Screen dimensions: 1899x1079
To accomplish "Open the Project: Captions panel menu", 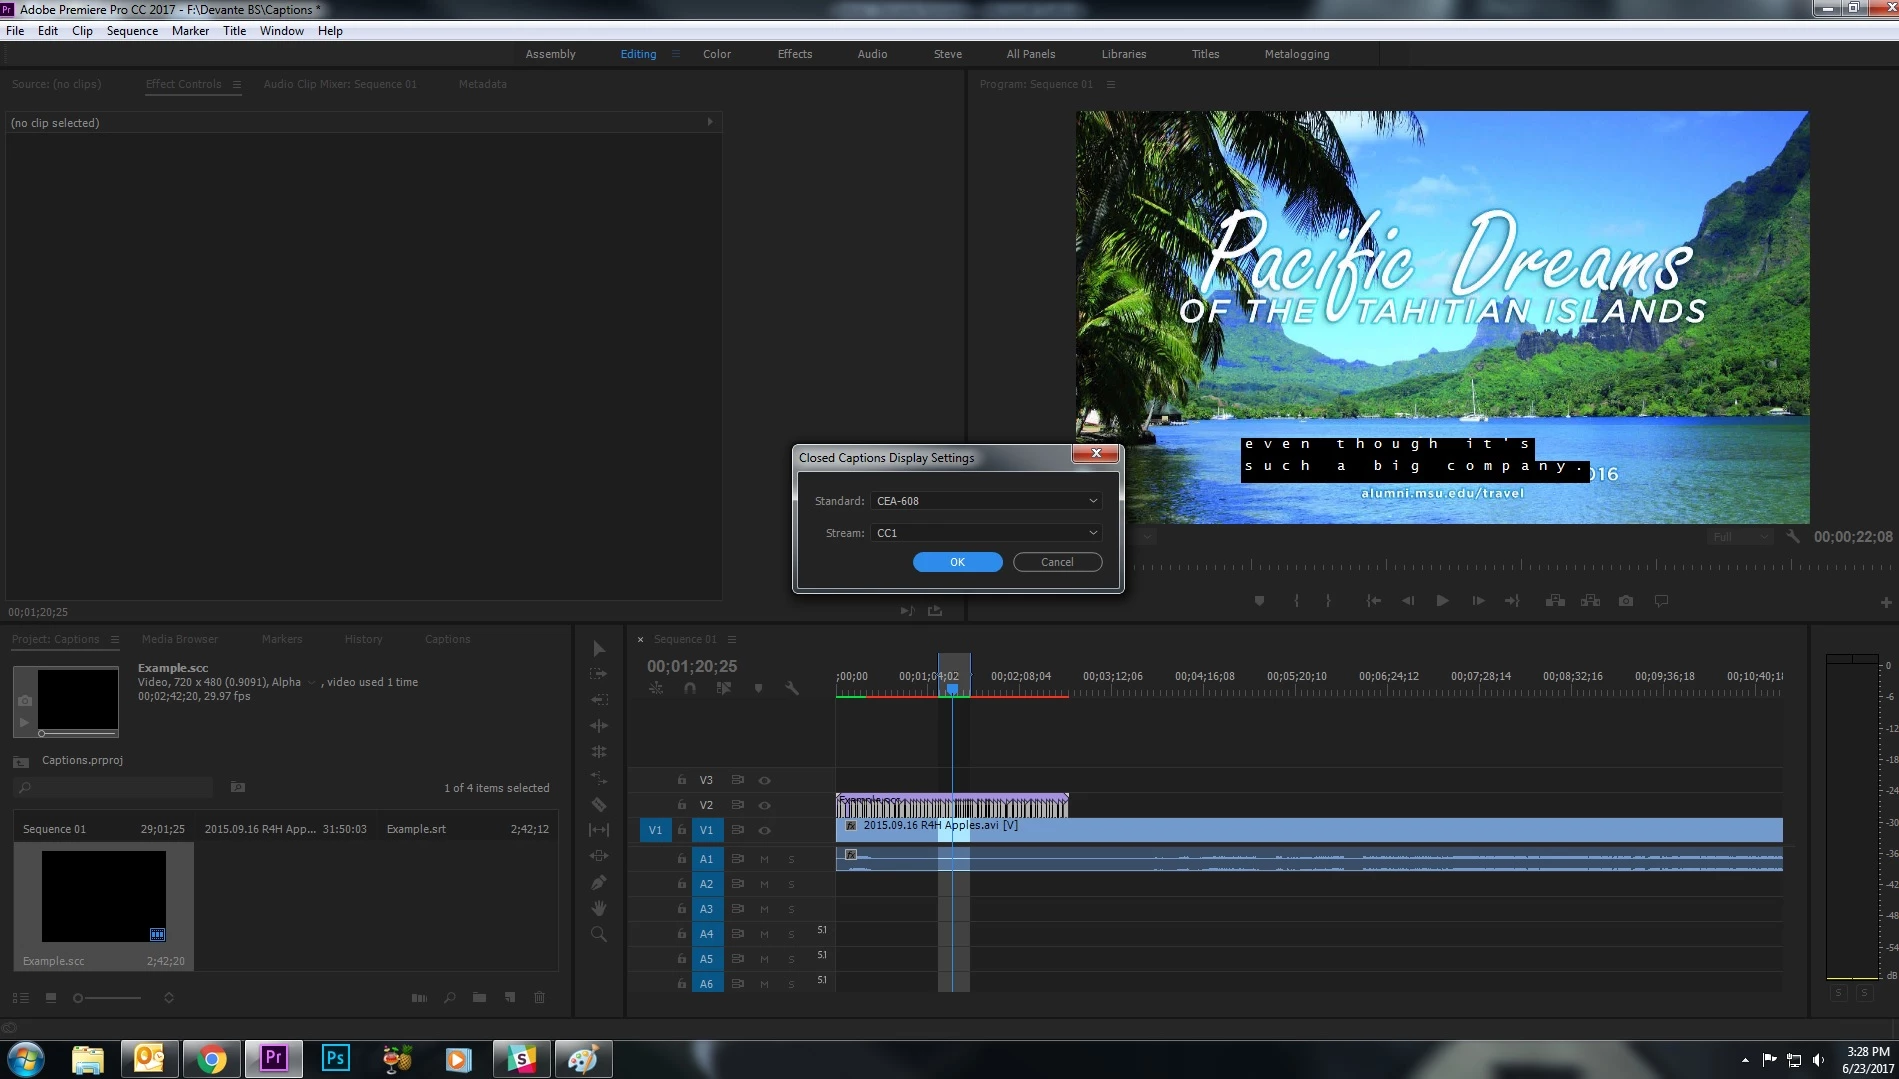I will [x=115, y=640].
